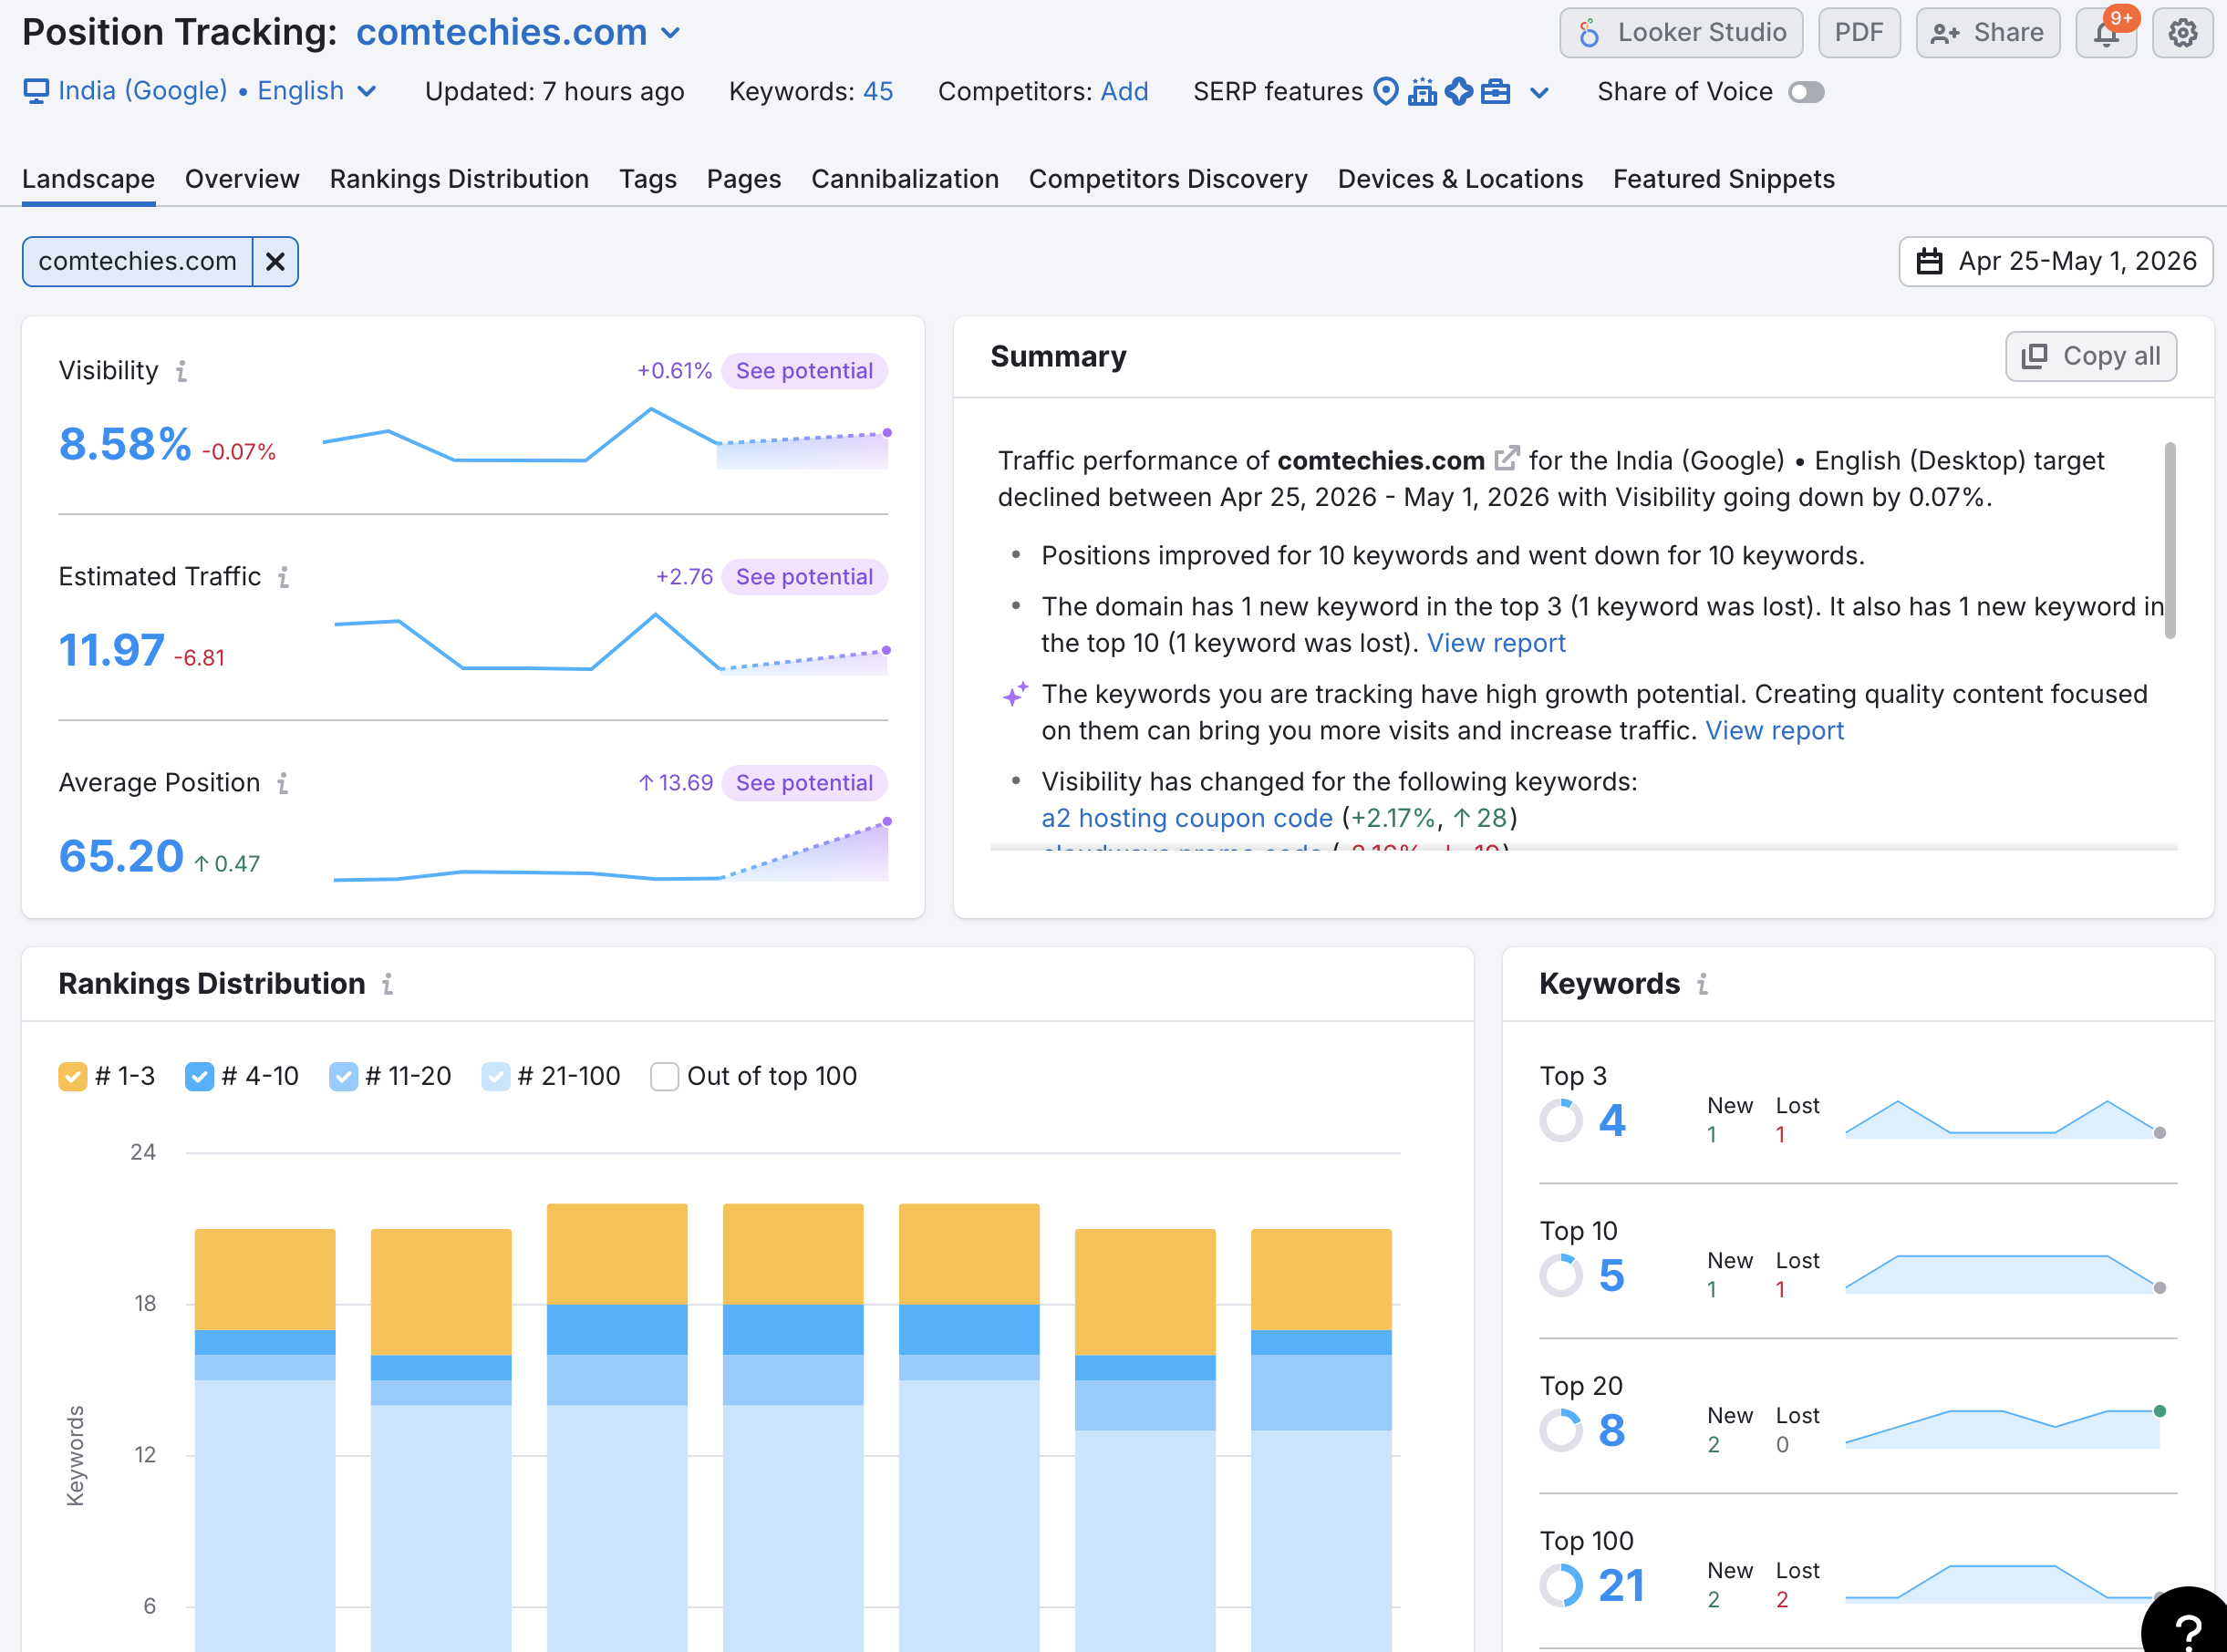
Task: Click the briefcase SERP feature icon
Action: click(1495, 91)
